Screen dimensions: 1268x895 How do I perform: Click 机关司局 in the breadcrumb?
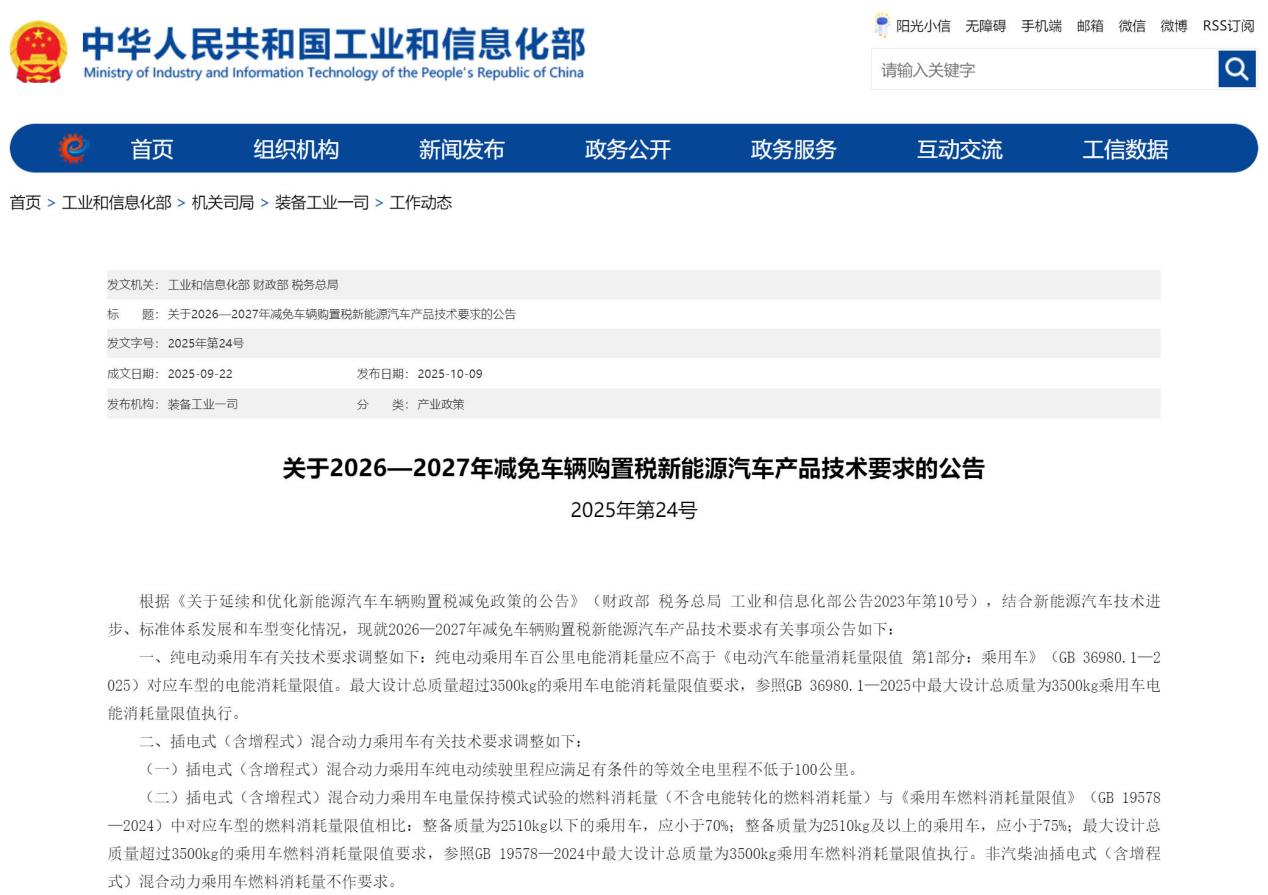(x=222, y=203)
